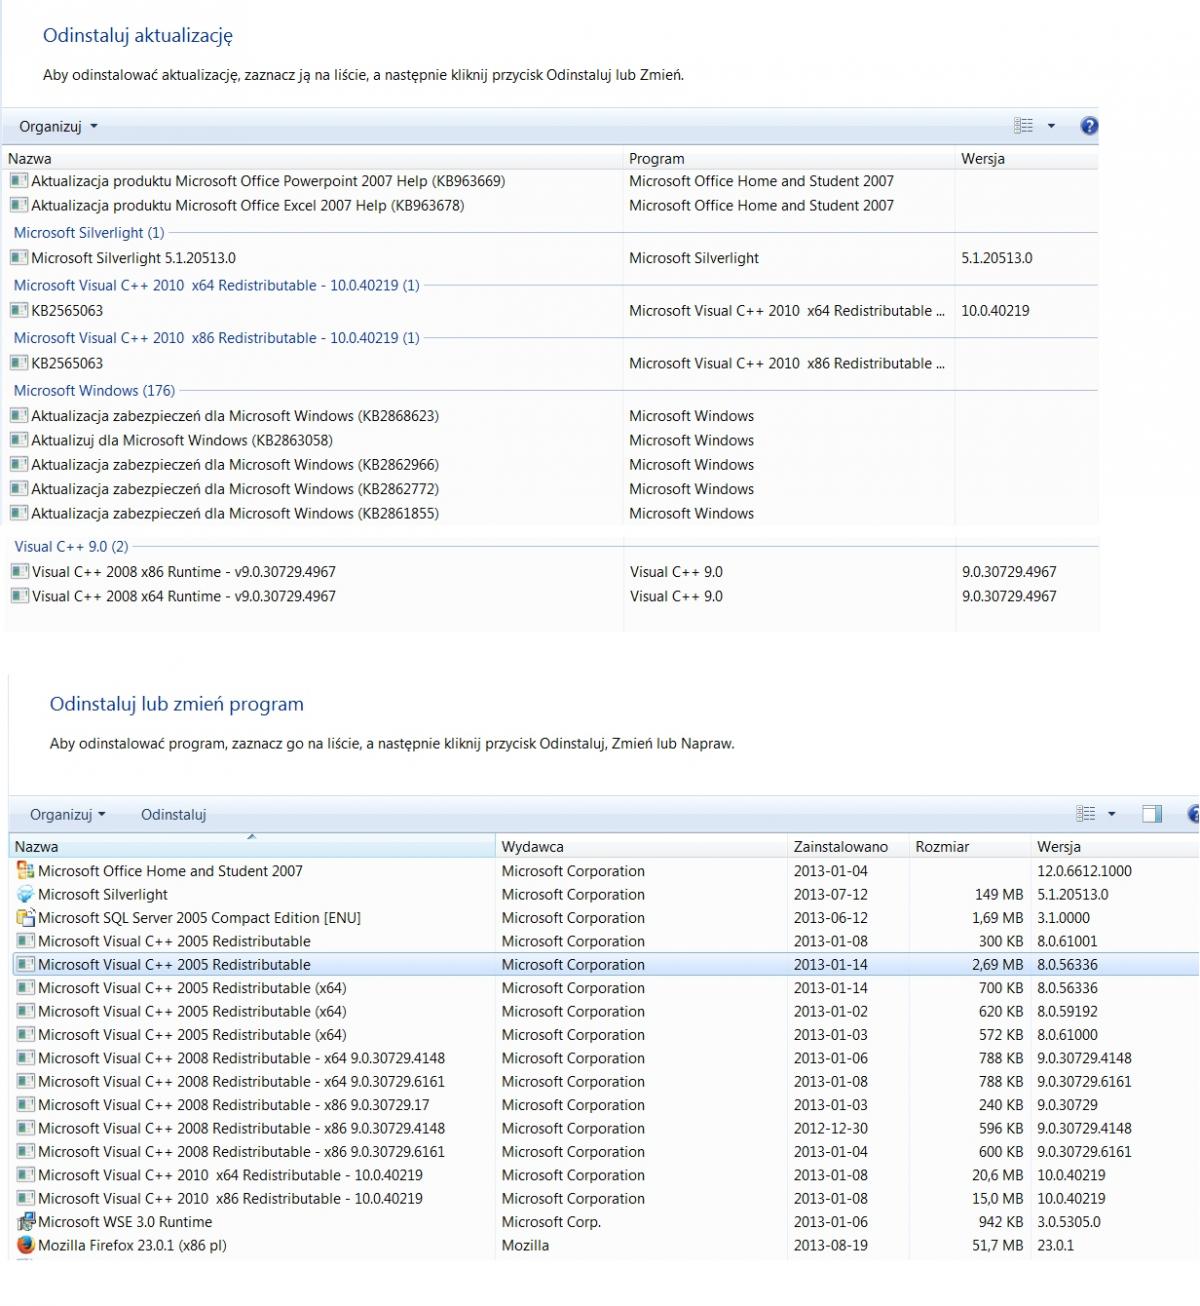1200x1306 pixels.
Task: Click the icon of the Powerpoint 2007 Help update KB963669
Action: click(19, 181)
